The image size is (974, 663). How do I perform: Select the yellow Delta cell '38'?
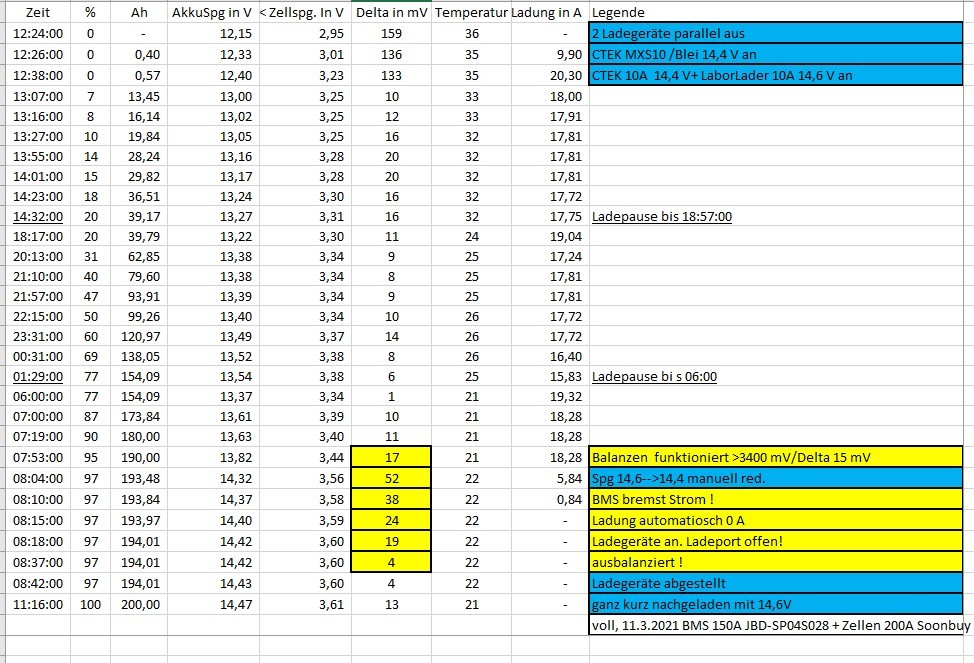(391, 500)
